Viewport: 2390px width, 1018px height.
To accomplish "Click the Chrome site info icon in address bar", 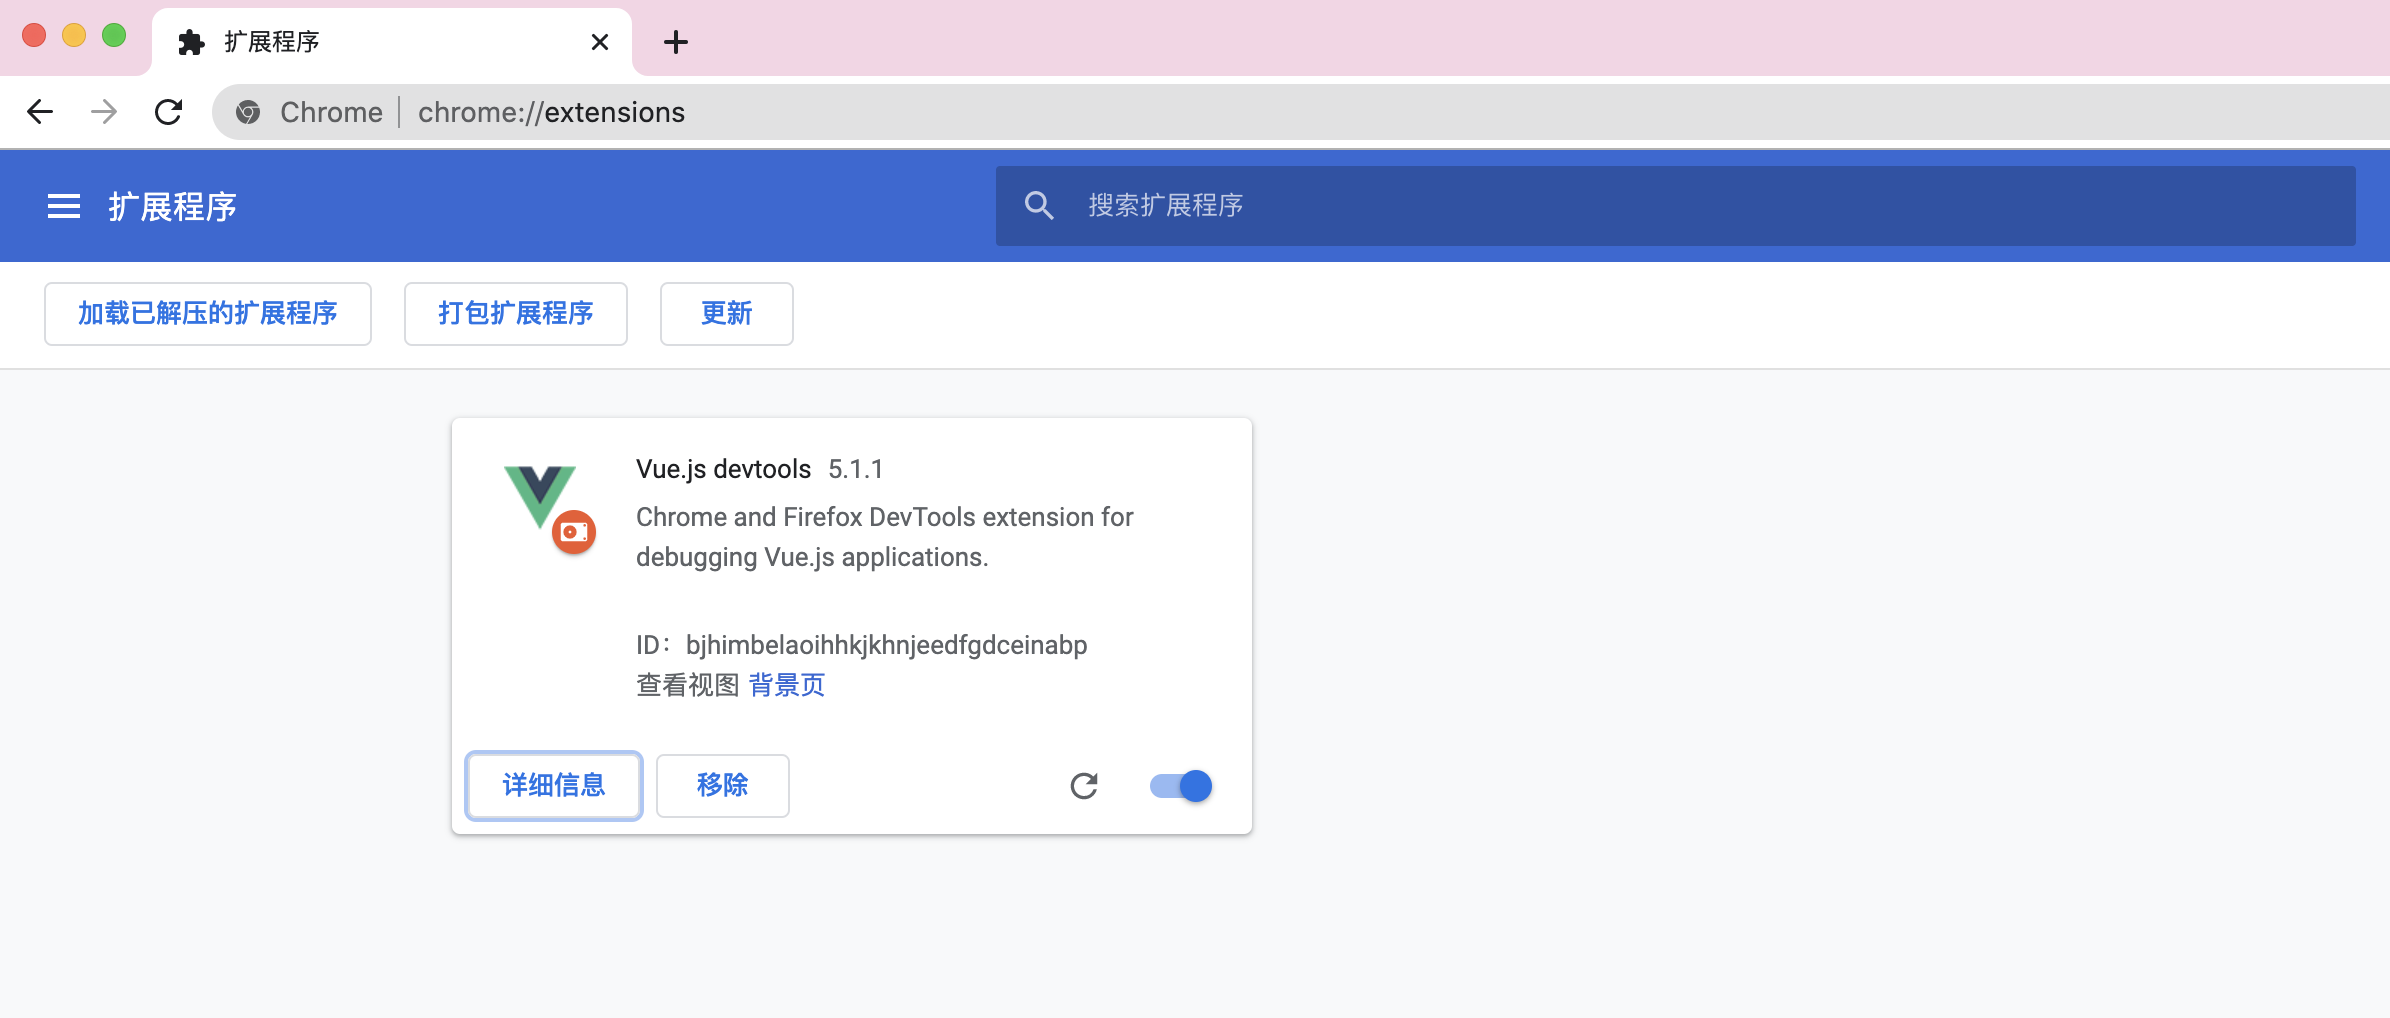I will (x=248, y=111).
